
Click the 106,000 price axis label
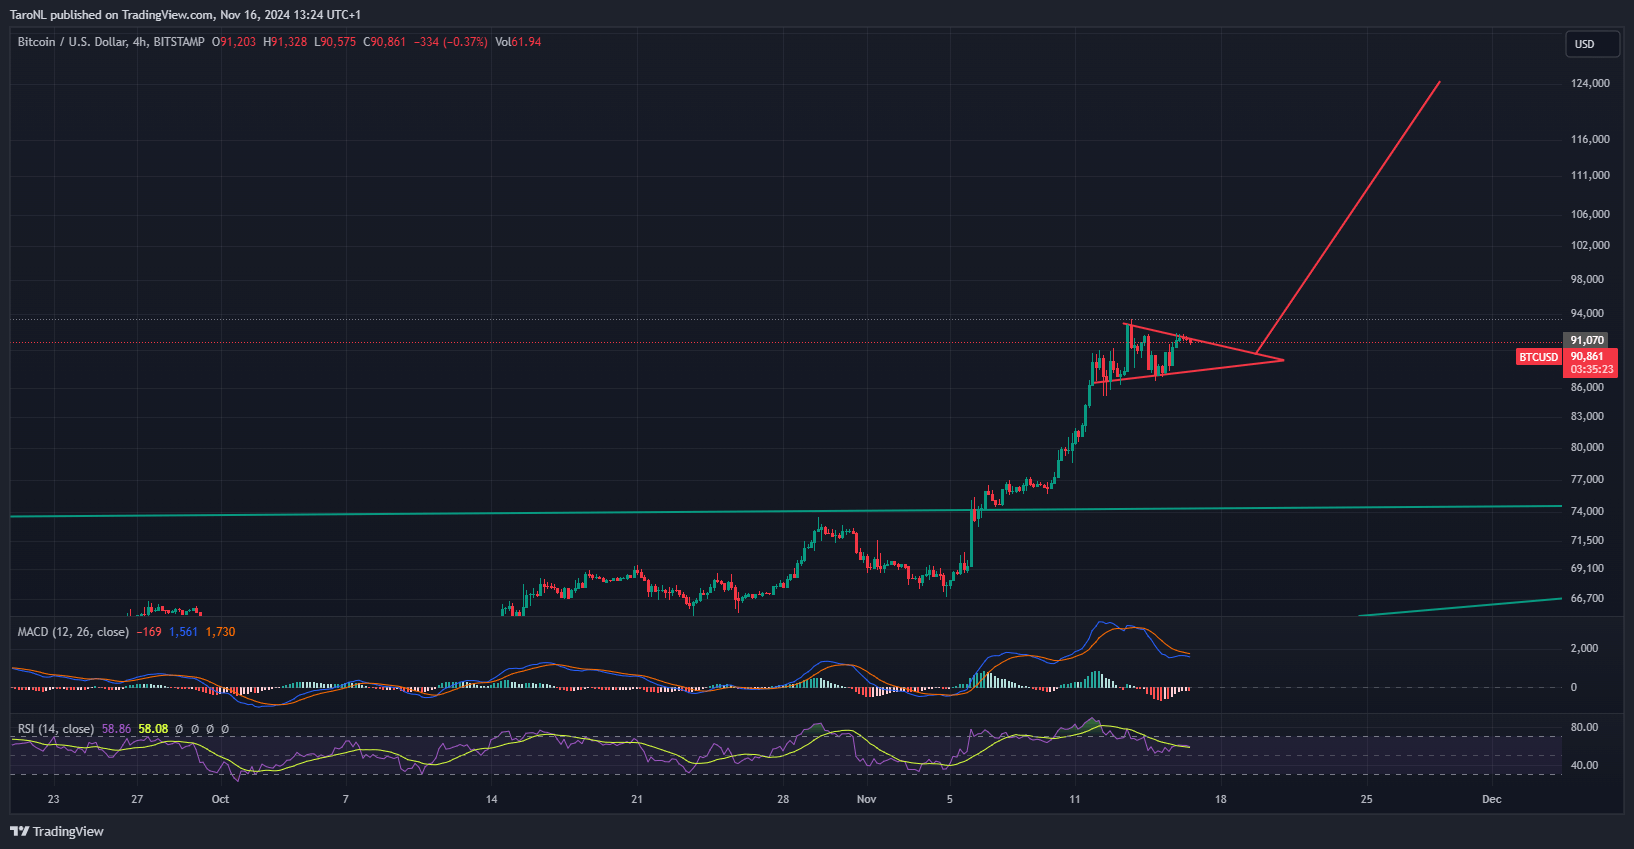(1590, 214)
